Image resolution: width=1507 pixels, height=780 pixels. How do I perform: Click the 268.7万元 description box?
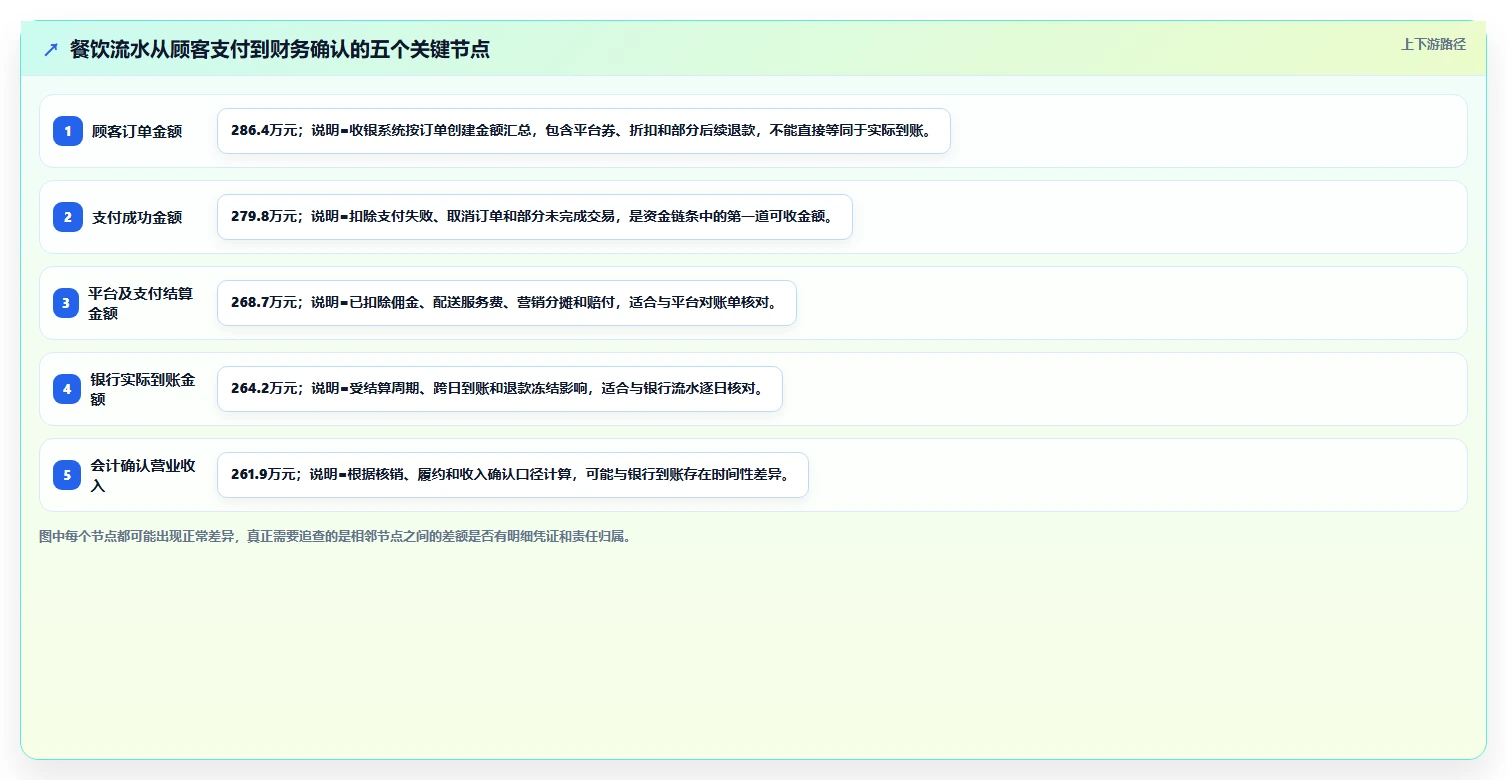506,303
